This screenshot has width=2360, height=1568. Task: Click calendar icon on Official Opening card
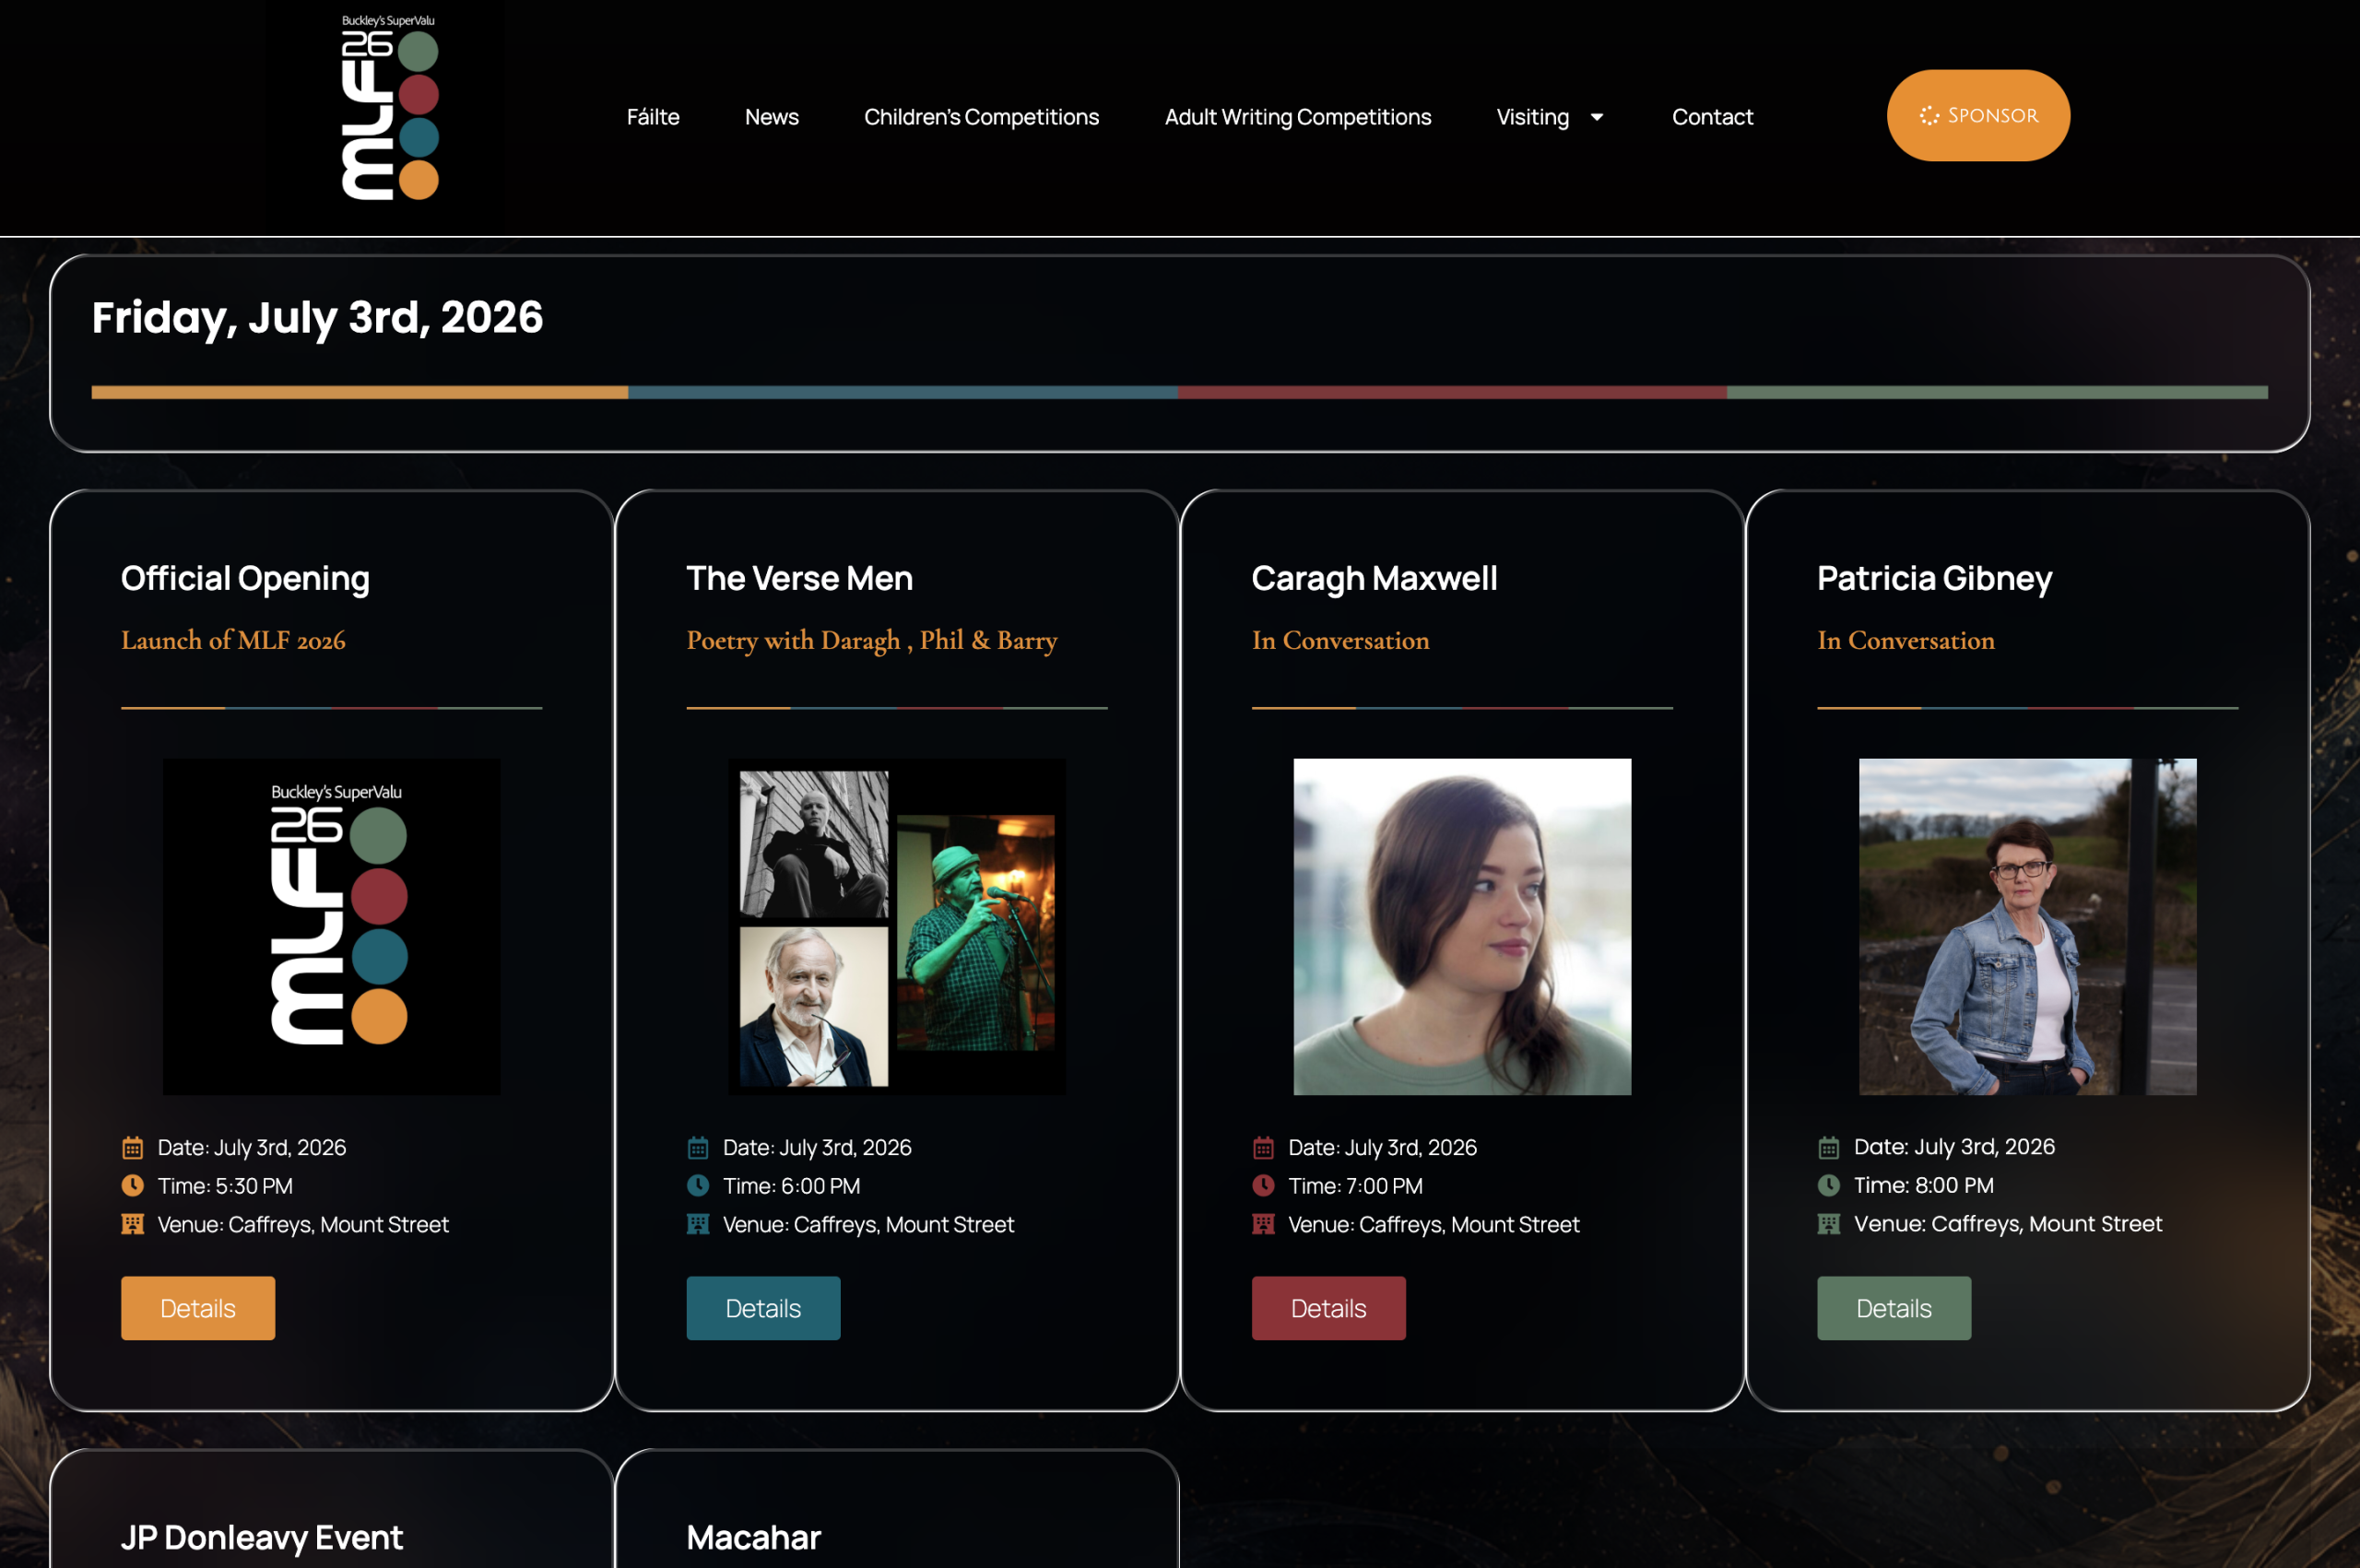pos(132,1148)
